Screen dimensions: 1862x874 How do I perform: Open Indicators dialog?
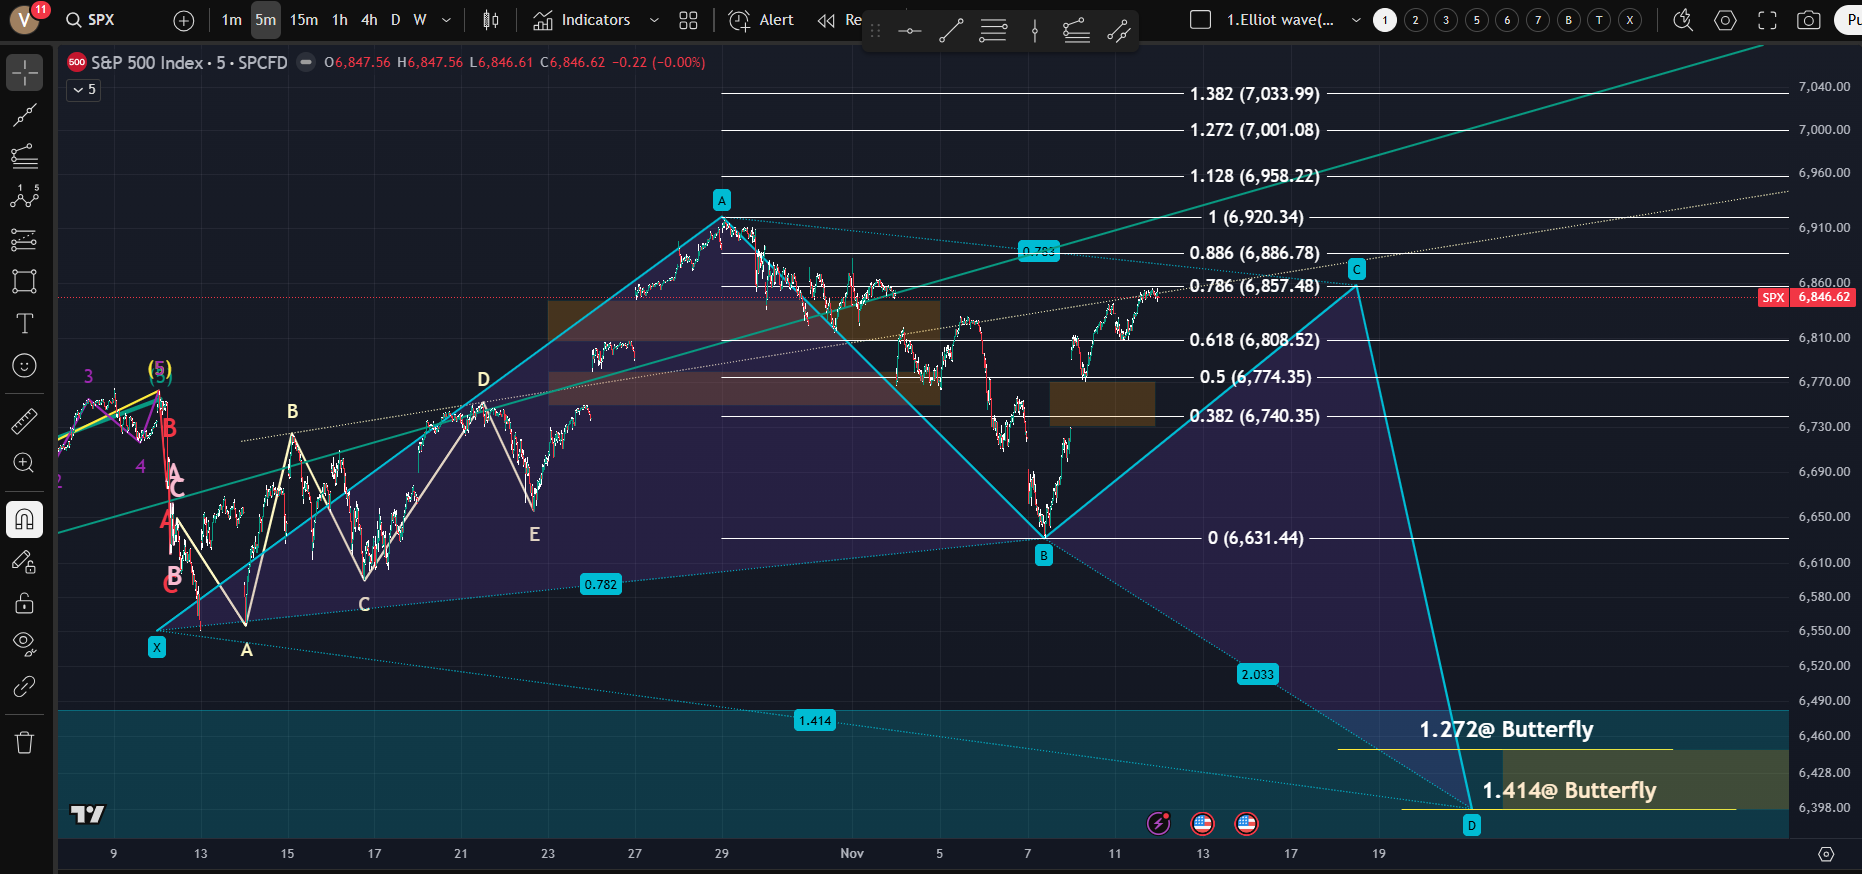point(582,20)
